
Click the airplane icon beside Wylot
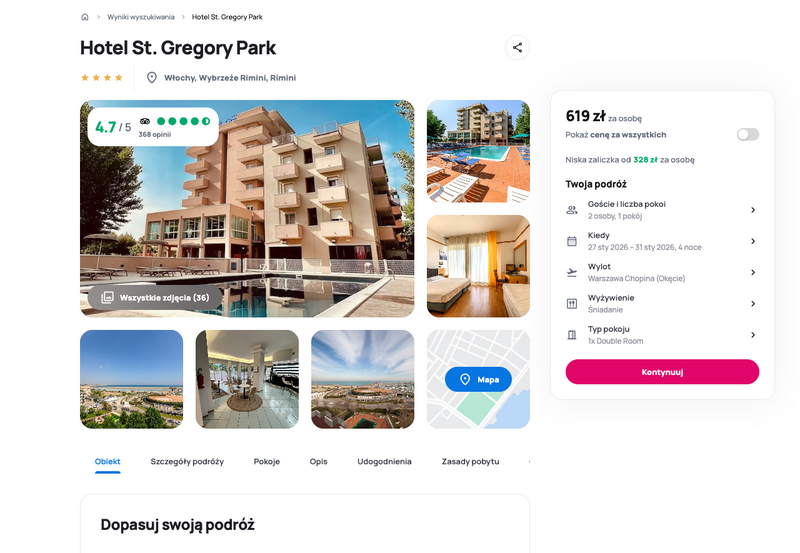pyautogui.click(x=572, y=272)
